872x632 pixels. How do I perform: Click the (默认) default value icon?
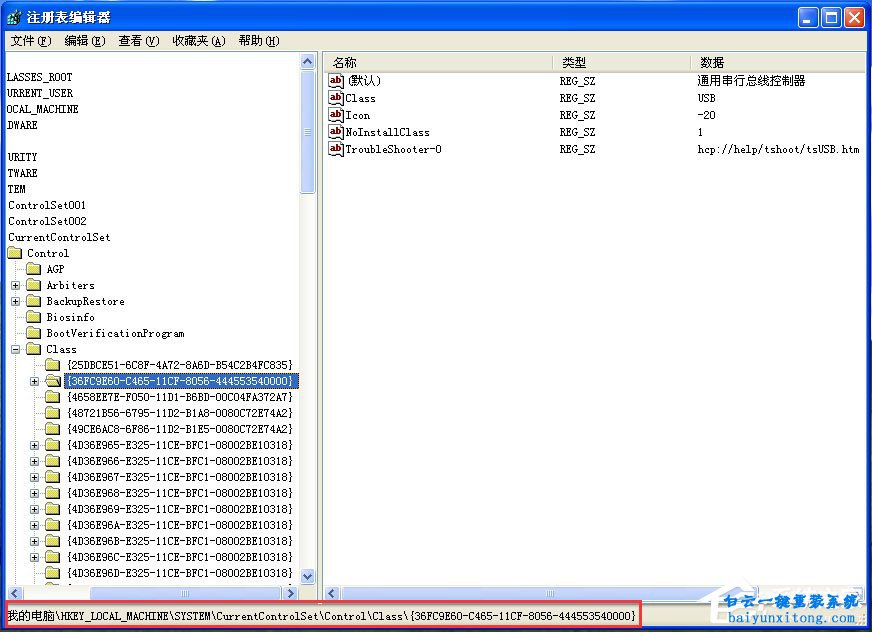[336, 81]
